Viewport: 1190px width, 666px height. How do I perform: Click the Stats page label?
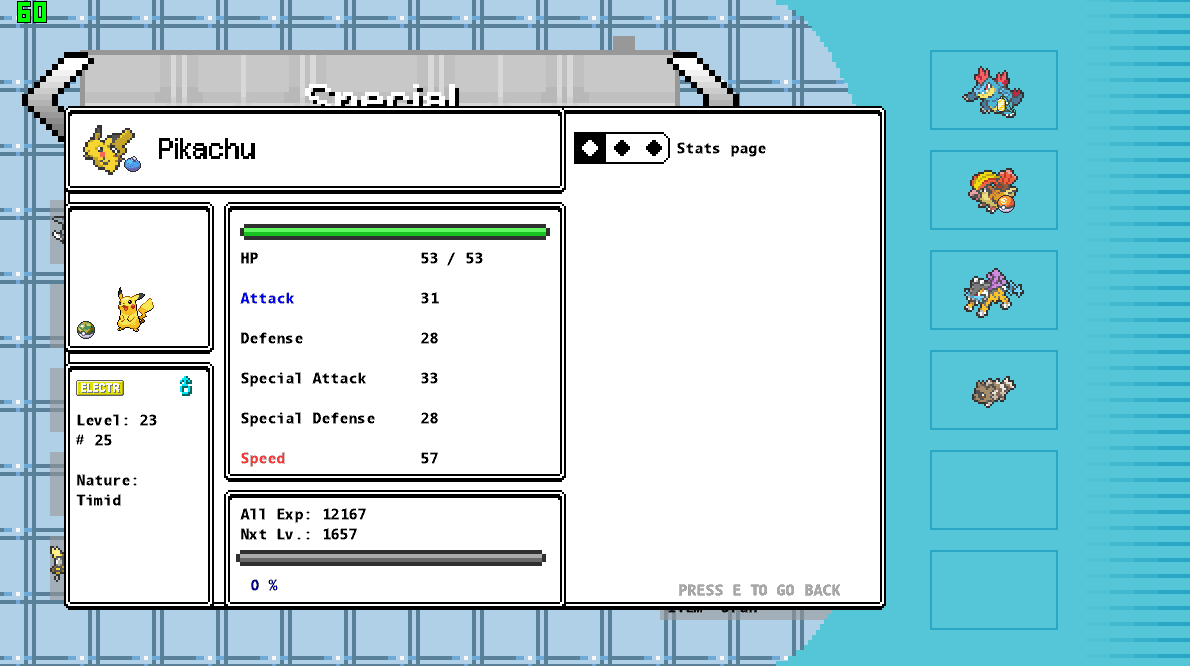pos(722,149)
